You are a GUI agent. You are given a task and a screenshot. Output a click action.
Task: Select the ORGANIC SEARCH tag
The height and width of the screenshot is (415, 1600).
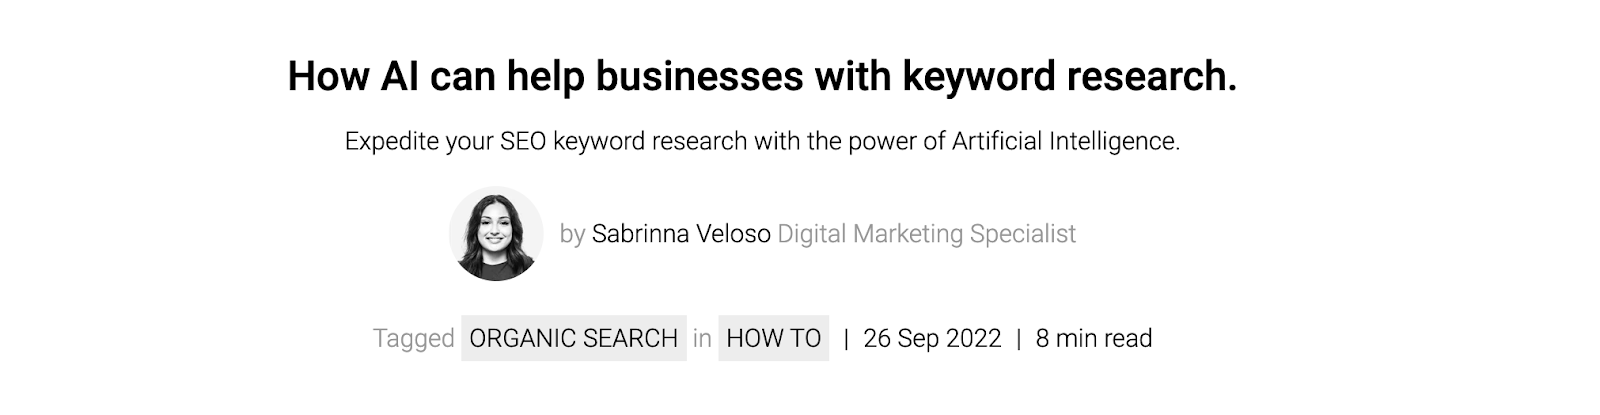(x=573, y=338)
